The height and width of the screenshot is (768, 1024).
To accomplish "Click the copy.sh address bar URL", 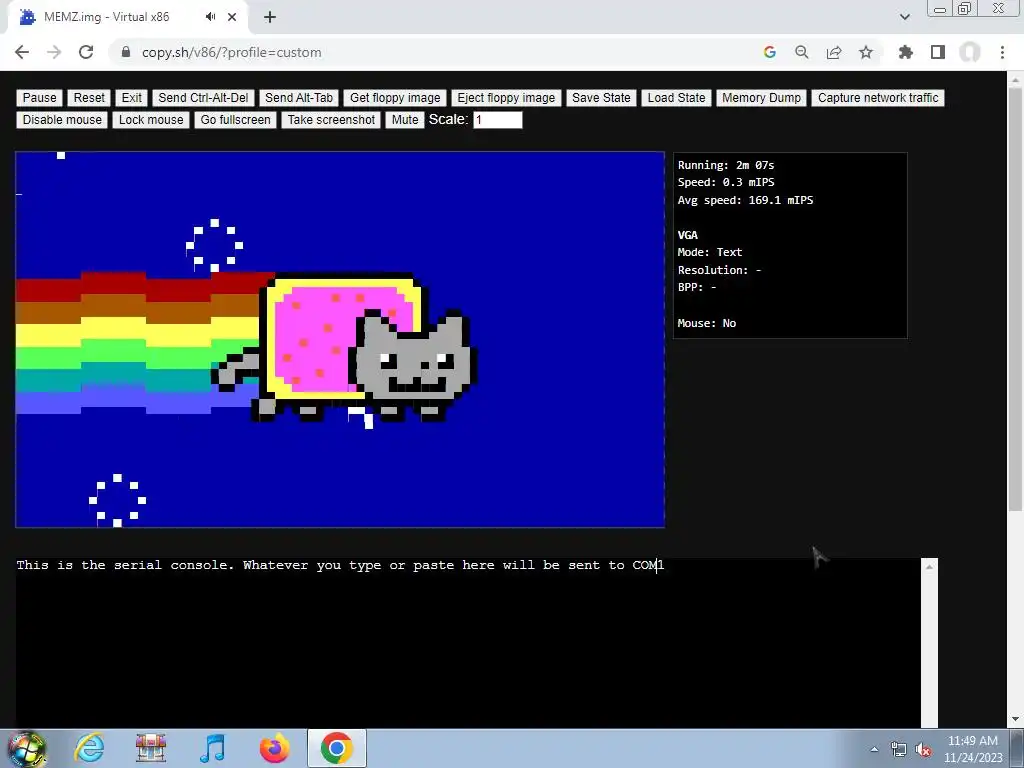I will pyautogui.click(x=231, y=52).
